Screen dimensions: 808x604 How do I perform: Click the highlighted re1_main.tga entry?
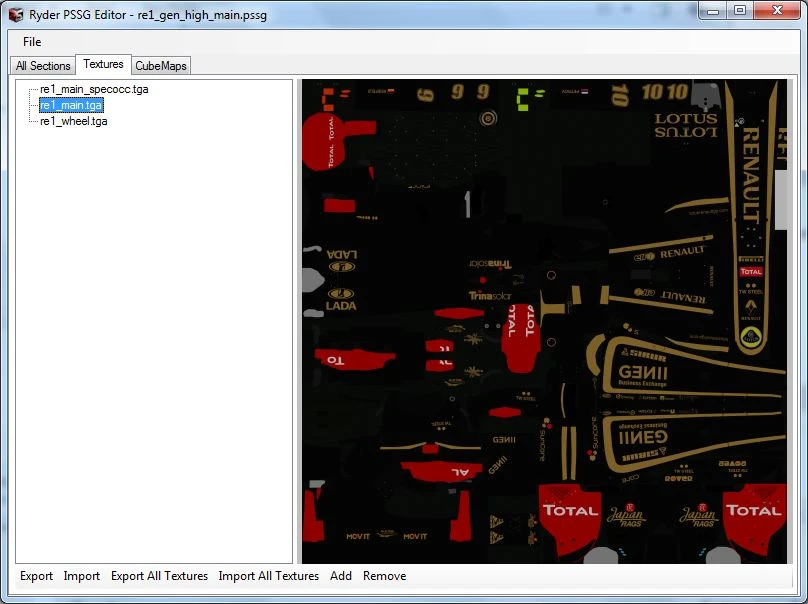pyautogui.click(x=73, y=105)
